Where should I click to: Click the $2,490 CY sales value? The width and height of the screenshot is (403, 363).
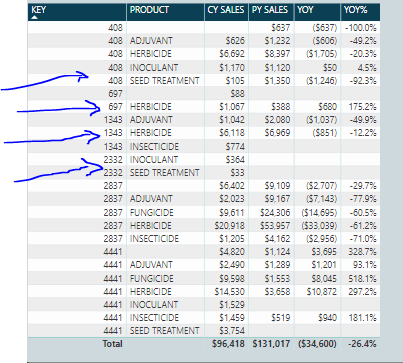[232, 265]
